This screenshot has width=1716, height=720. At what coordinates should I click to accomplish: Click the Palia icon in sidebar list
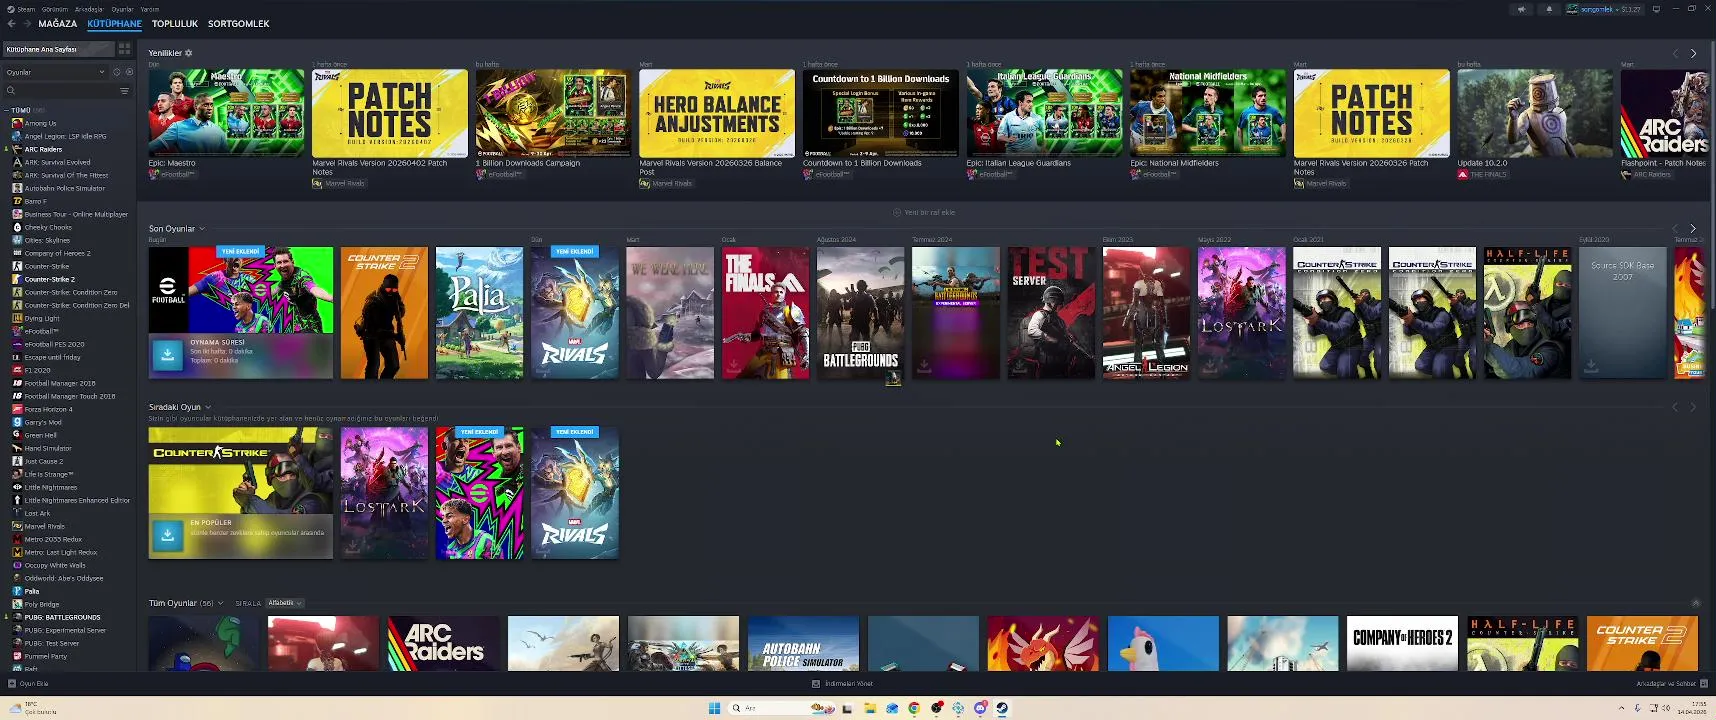[17, 591]
